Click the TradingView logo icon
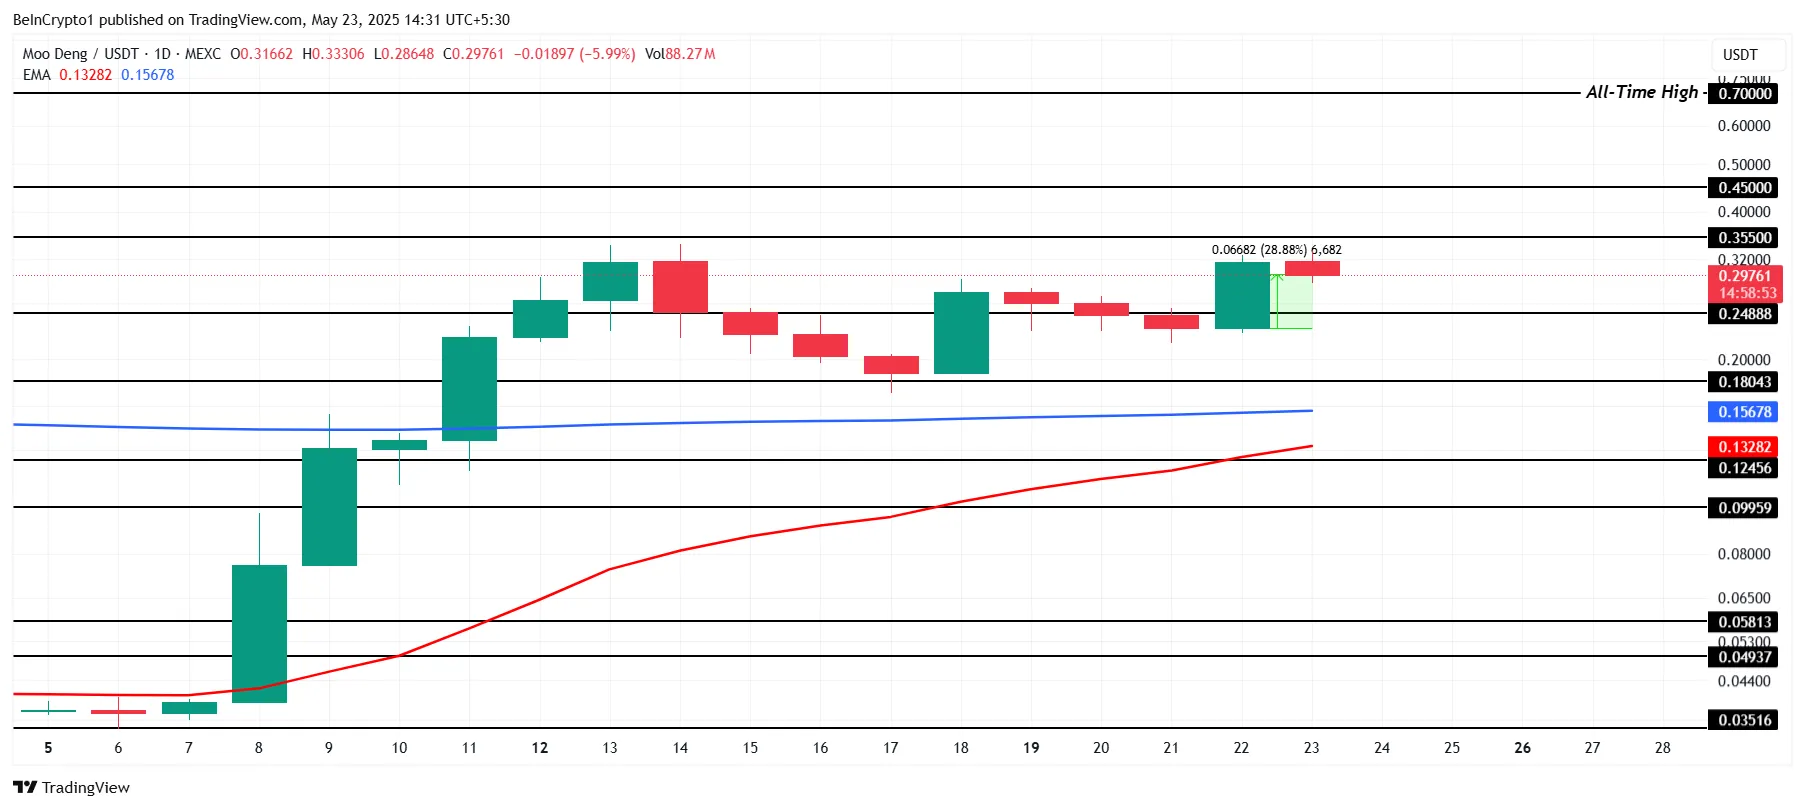Viewport: 1805px width, 809px height. (x=25, y=787)
